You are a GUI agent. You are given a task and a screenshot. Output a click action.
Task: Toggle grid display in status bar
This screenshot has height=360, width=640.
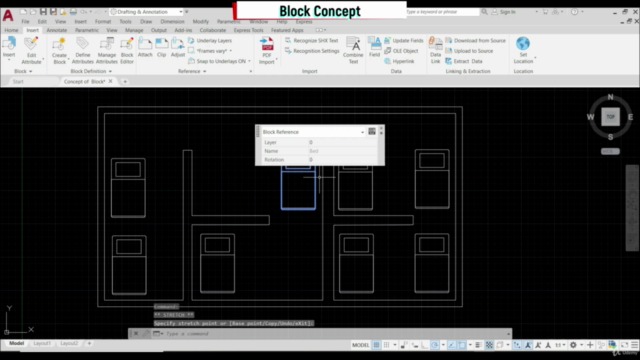coord(376,345)
